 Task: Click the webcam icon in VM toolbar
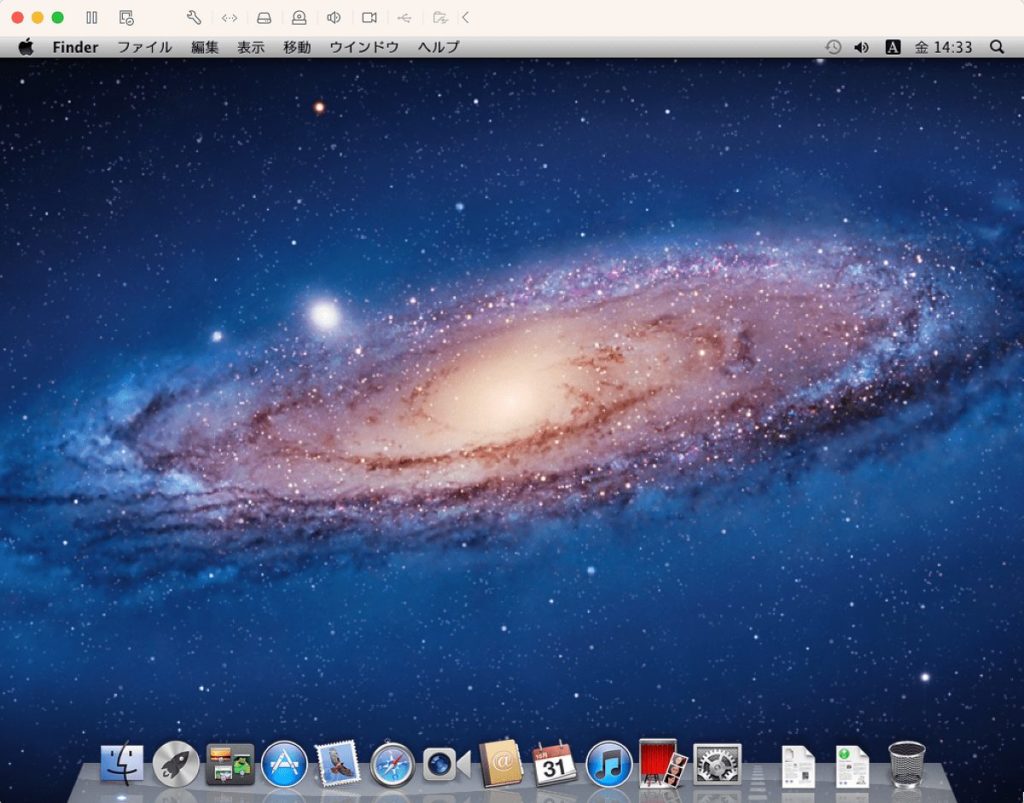299,18
